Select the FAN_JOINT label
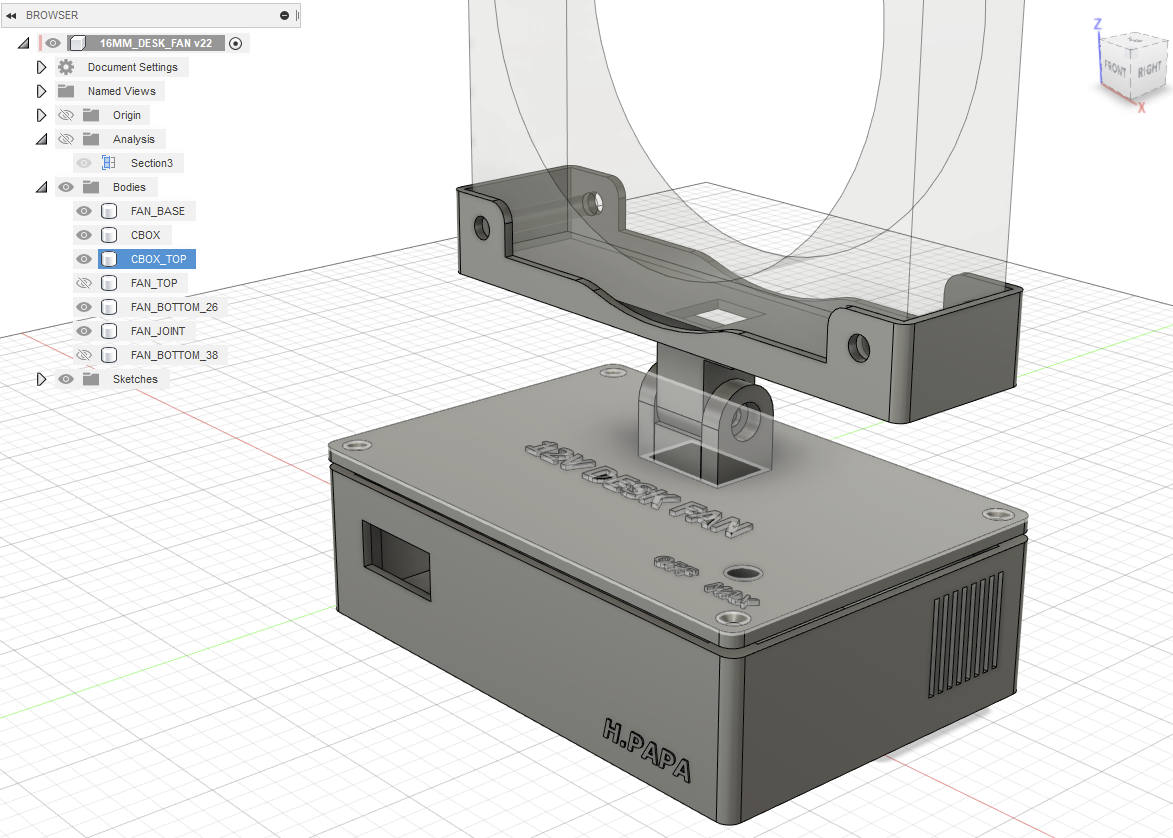The image size is (1173, 838). (158, 331)
